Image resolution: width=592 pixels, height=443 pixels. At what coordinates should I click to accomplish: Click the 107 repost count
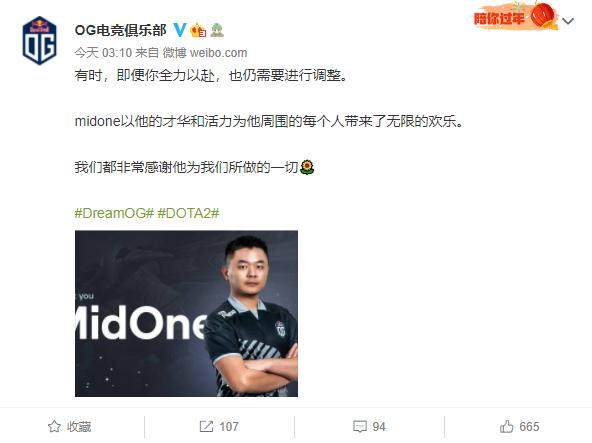click(229, 426)
